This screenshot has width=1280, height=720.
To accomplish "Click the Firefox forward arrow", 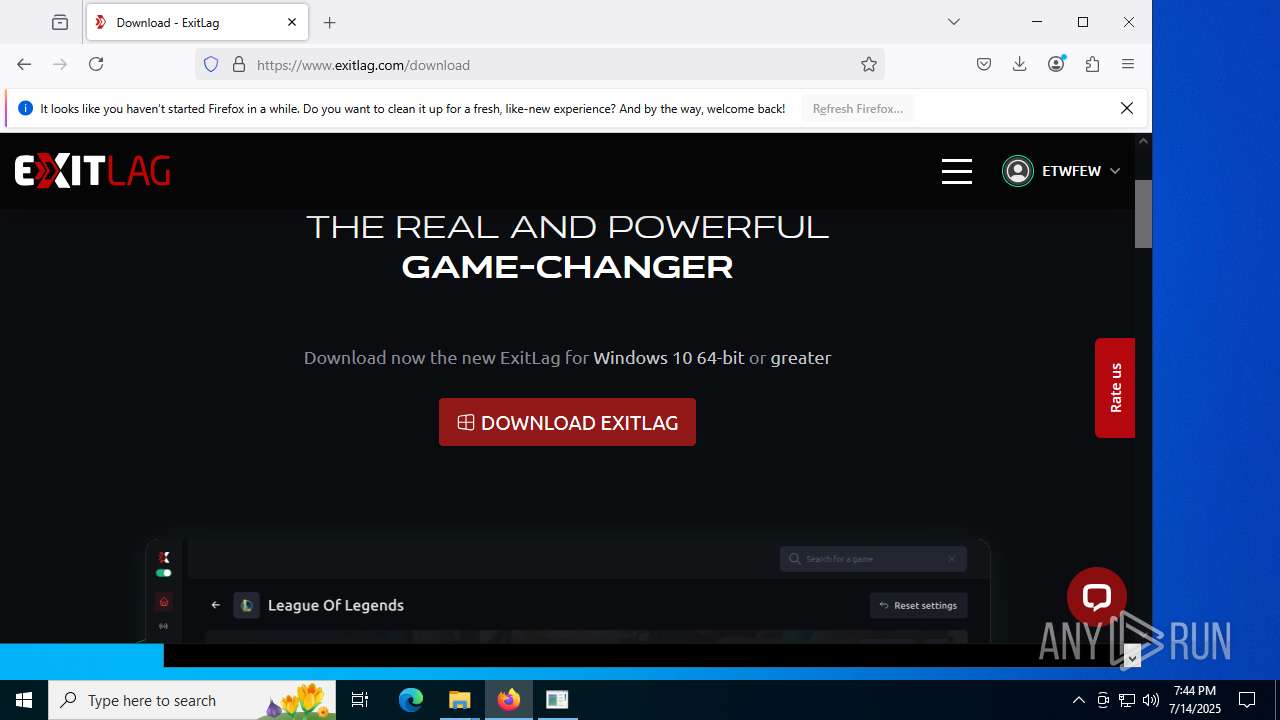I will (x=60, y=64).
